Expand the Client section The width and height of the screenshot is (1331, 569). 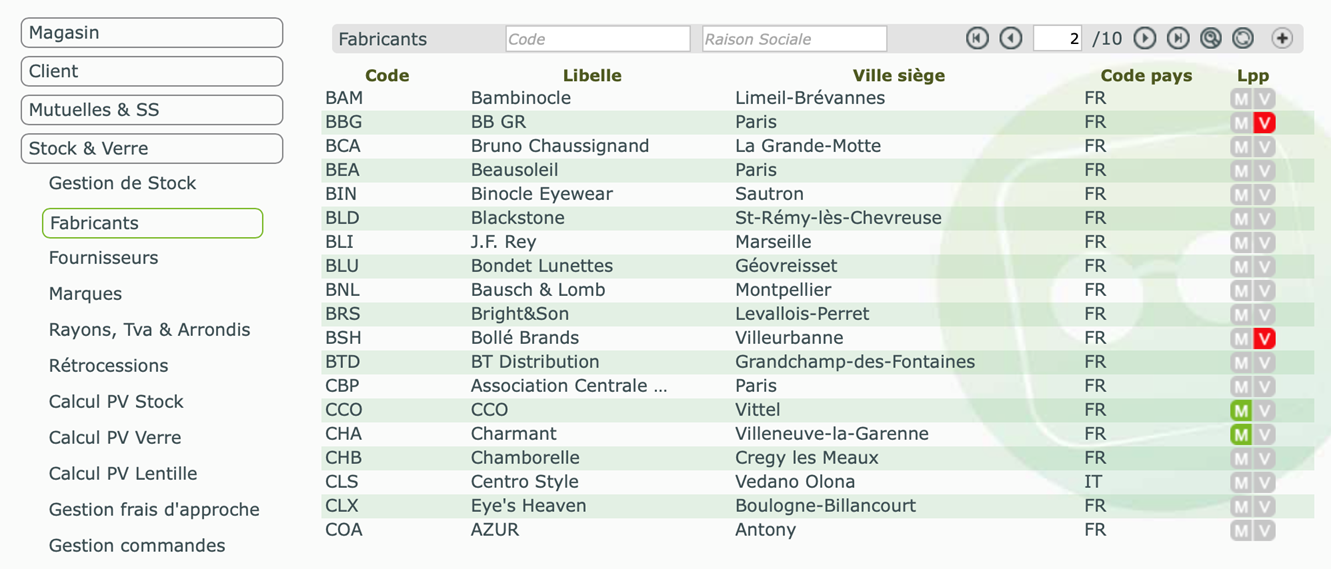(152, 71)
